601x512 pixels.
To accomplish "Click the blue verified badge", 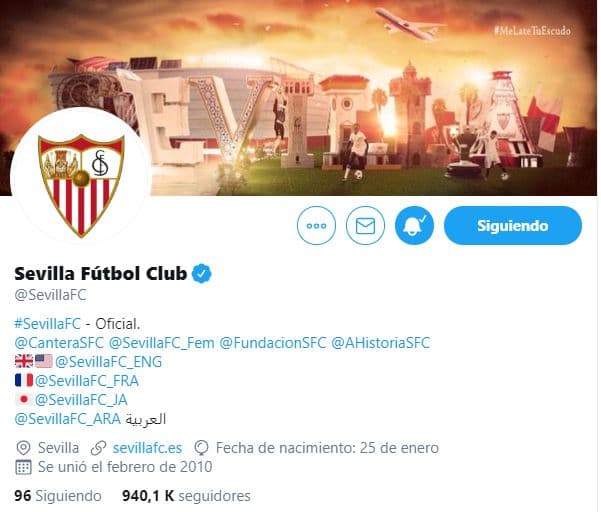I will pyautogui.click(x=202, y=274).
